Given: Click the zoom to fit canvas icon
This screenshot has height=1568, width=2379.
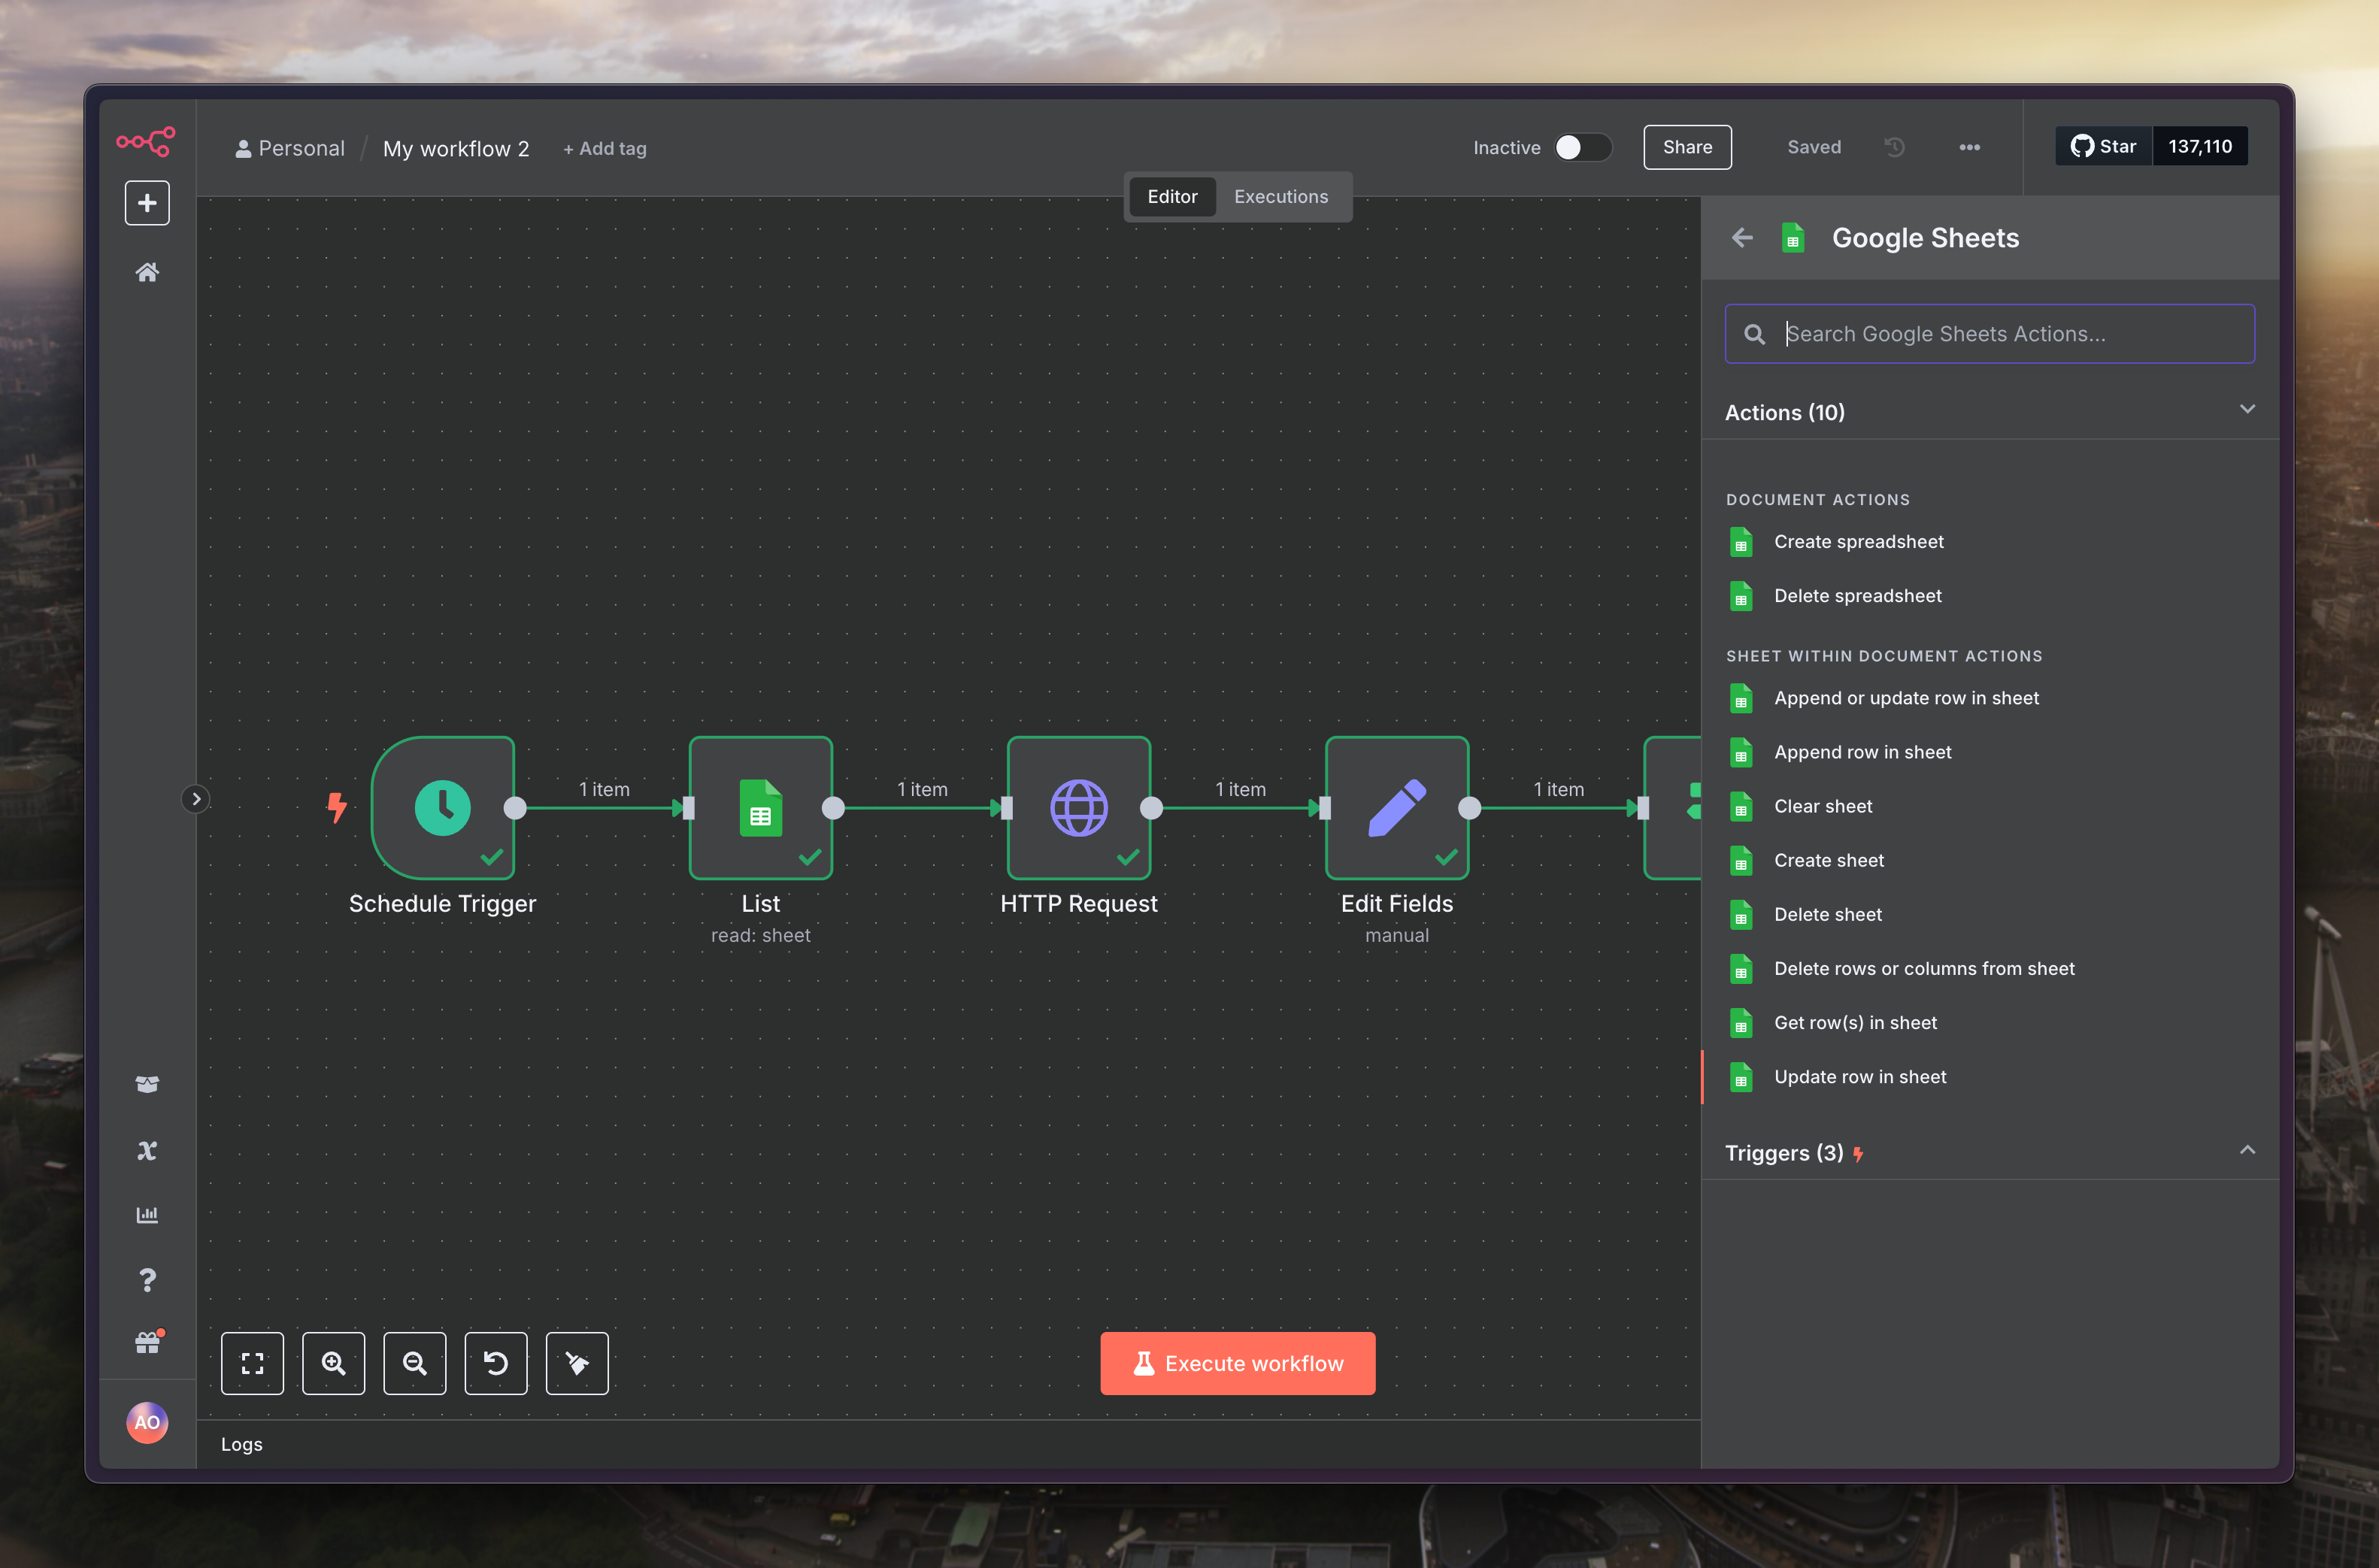Looking at the screenshot, I should (x=252, y=1363).
